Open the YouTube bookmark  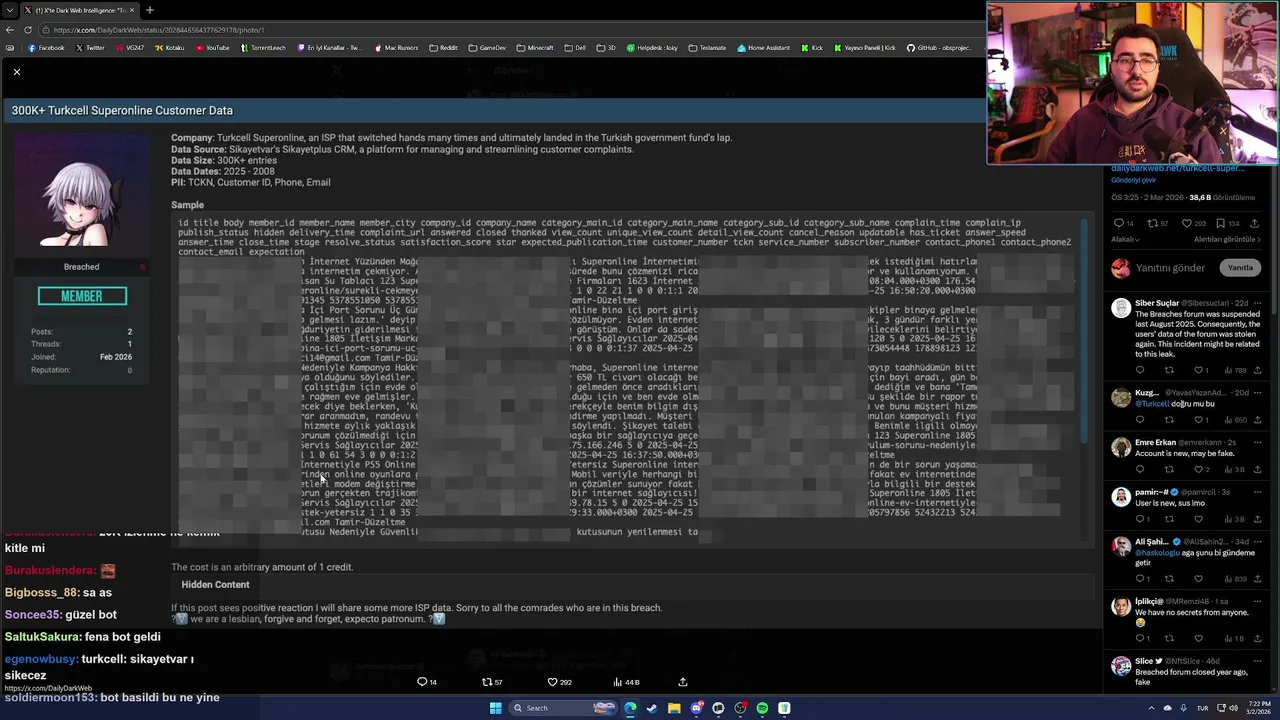(x=212, y=48)
